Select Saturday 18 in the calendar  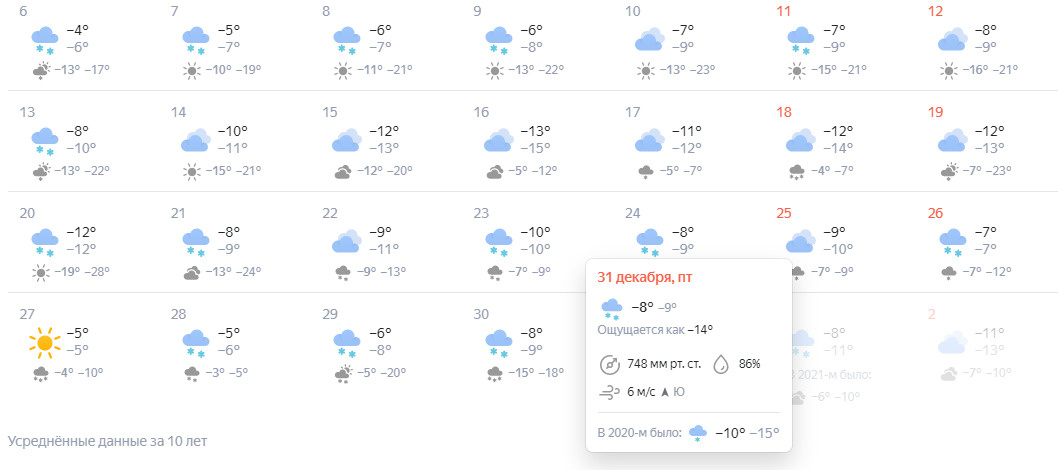click(x=783, y=112)
